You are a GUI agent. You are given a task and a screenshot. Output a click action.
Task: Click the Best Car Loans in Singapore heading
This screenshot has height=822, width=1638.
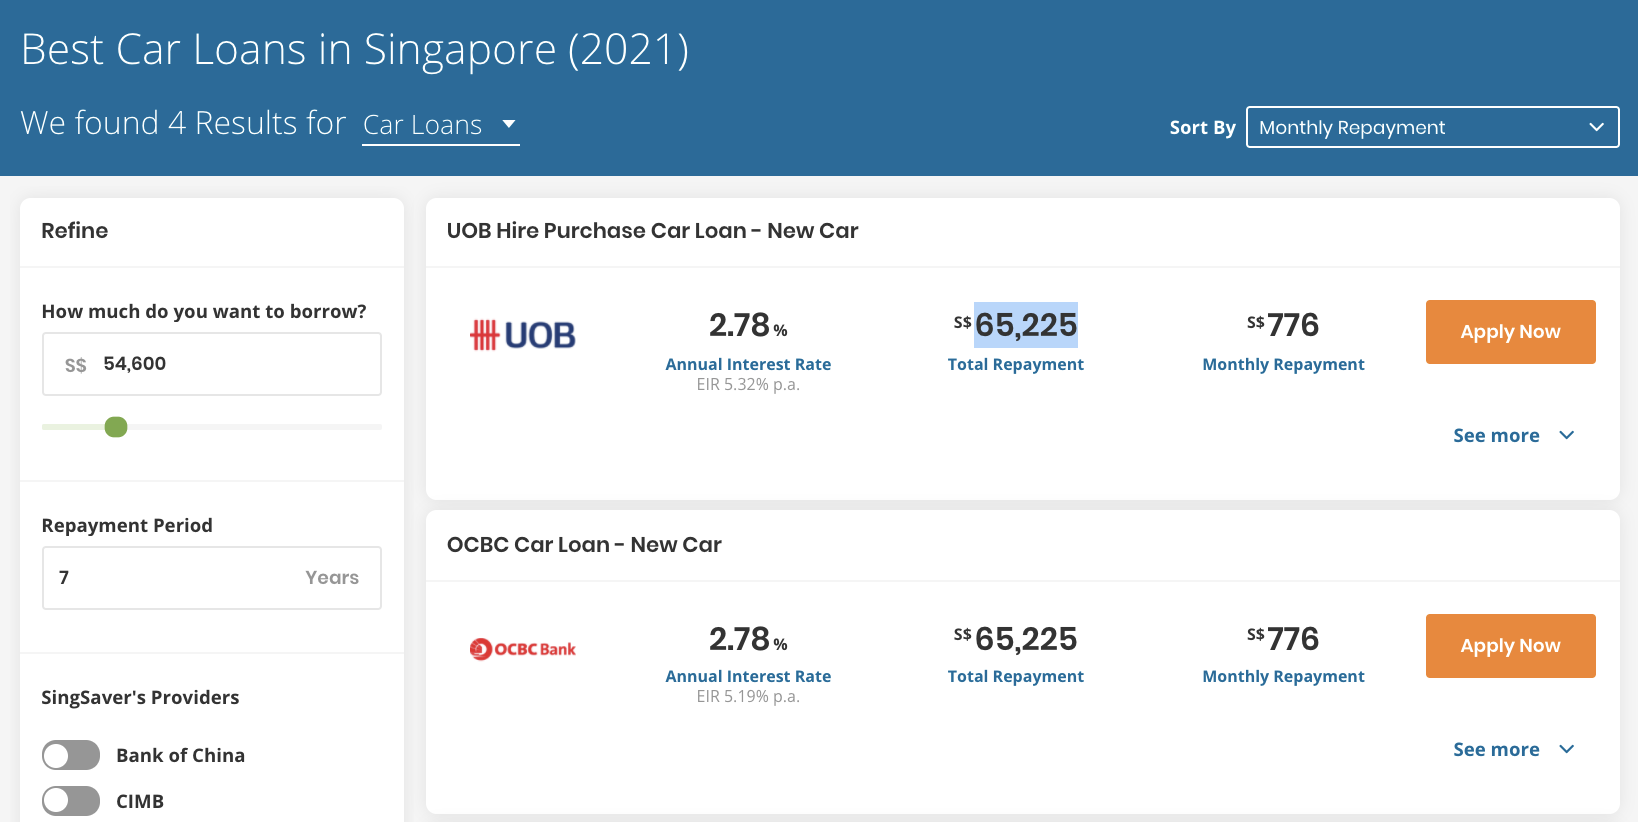[x=355, y=50]
